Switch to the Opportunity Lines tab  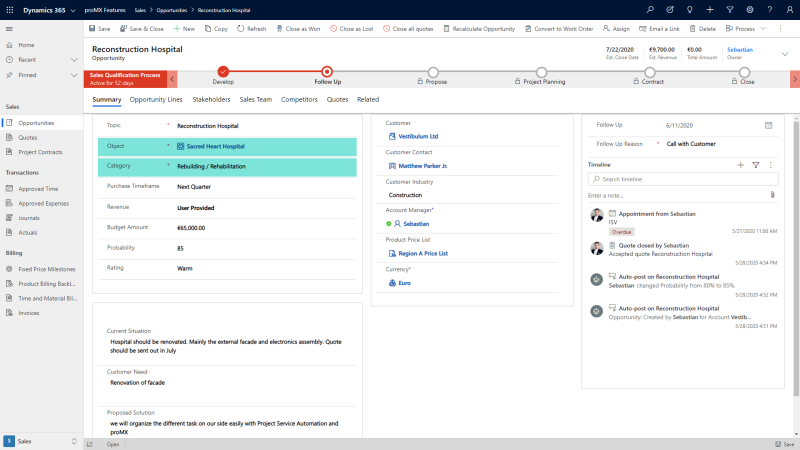(156, 100)
